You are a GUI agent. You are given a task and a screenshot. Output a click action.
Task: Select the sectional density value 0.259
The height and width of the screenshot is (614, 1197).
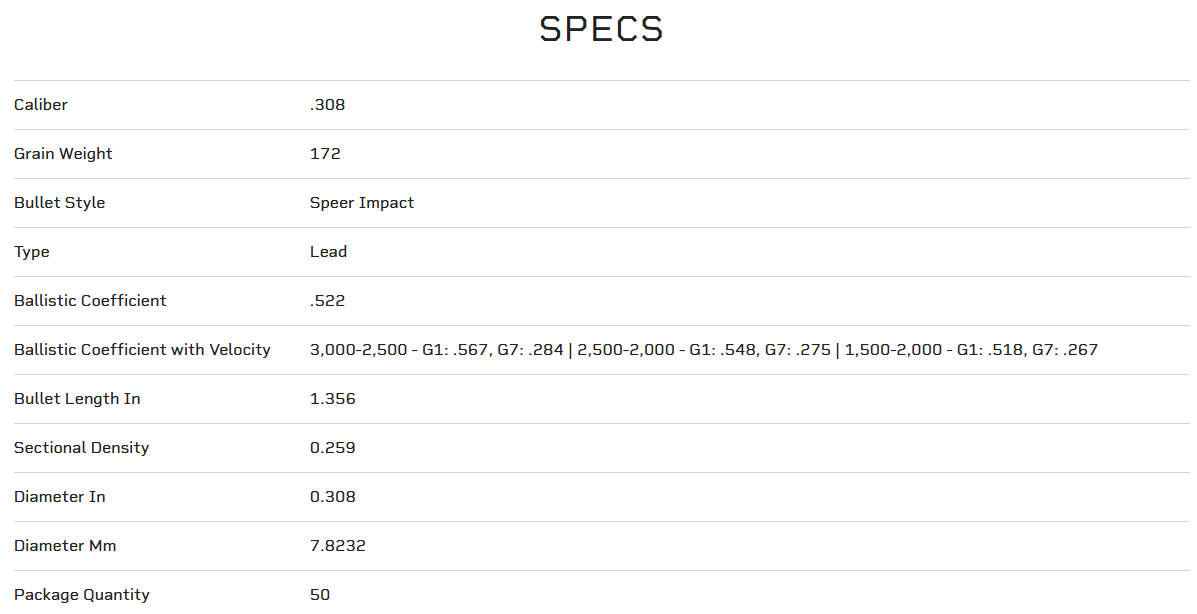333,448
